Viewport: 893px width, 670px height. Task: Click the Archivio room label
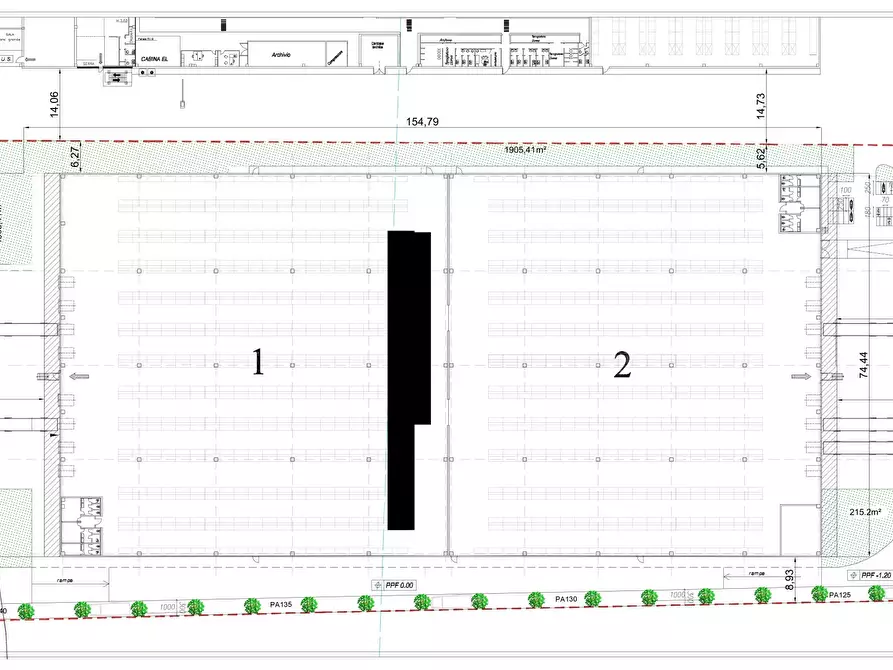point(280,55)
